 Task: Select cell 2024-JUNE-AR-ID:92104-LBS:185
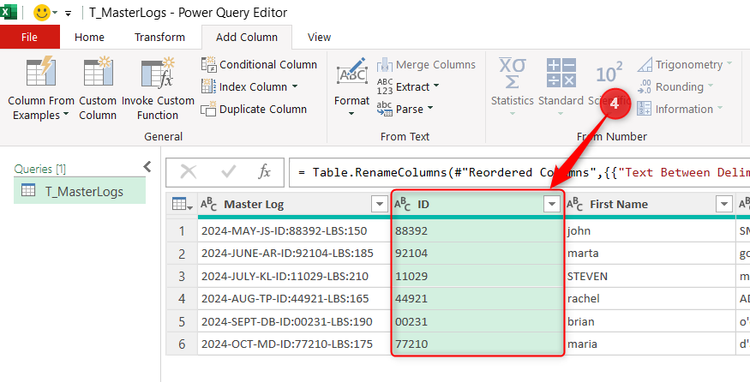(x=294, y=253)
